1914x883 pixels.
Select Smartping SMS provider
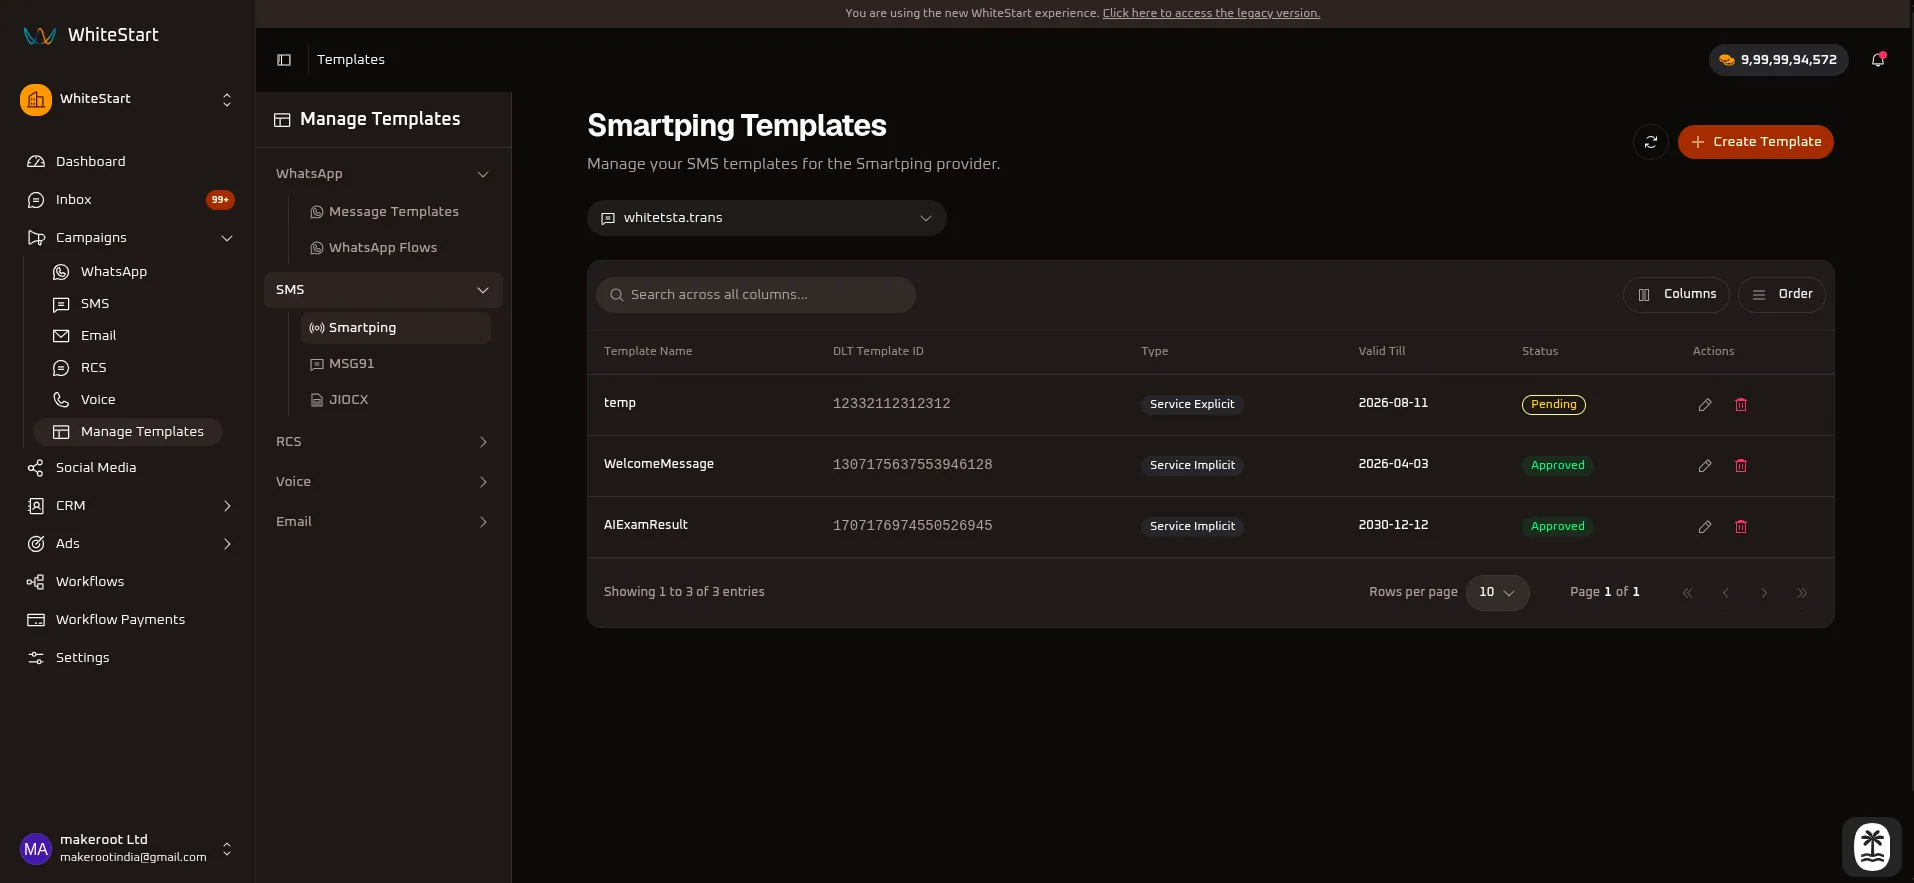pos(394,327)
